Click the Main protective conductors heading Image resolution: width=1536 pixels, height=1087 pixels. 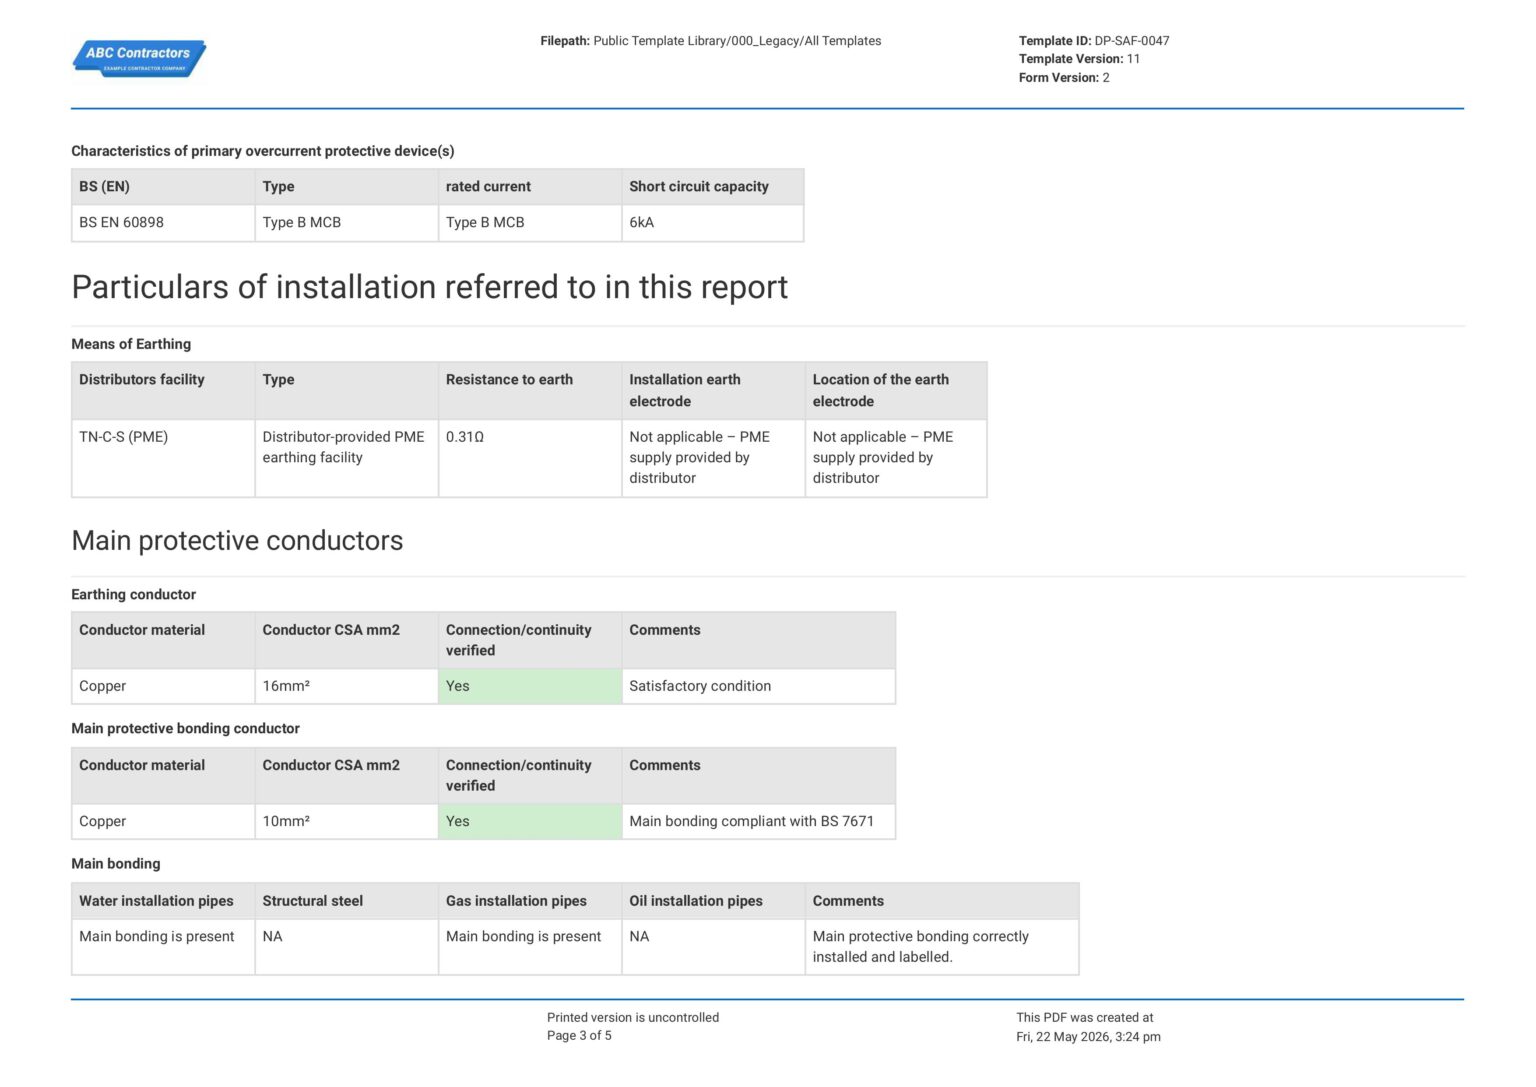(x=238, y=541)
